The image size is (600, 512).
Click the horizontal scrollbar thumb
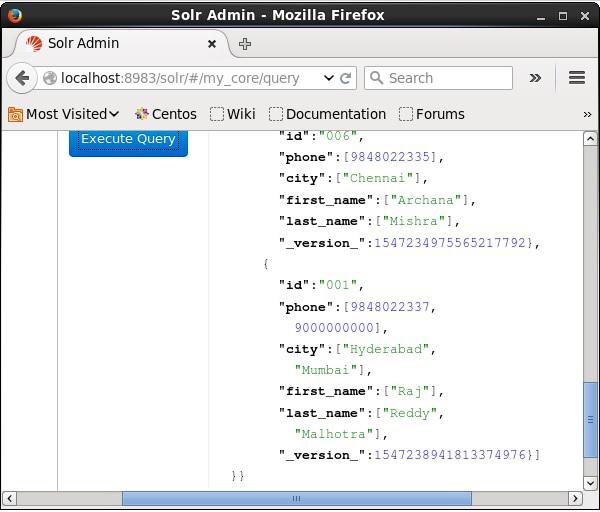pyautogui.click(x=296, y=498)
